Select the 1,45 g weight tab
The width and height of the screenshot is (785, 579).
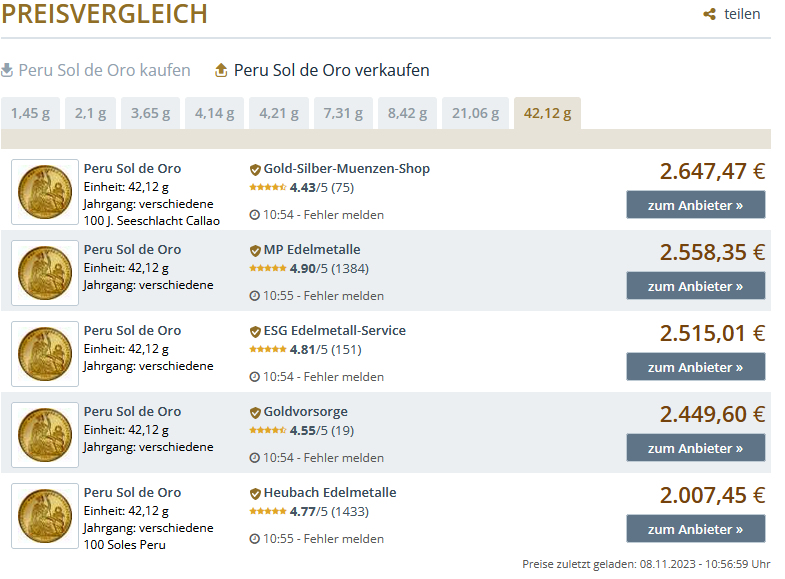[30, 113]
